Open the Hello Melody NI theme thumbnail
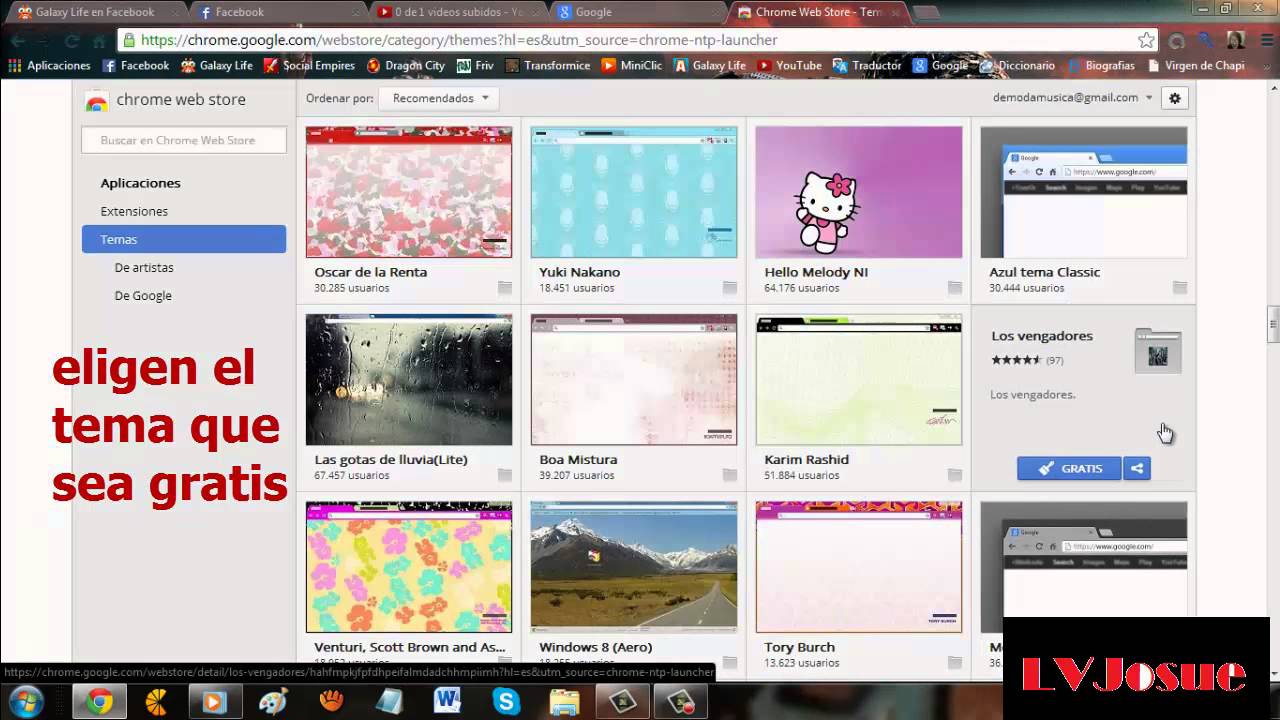 pos(859,192)
